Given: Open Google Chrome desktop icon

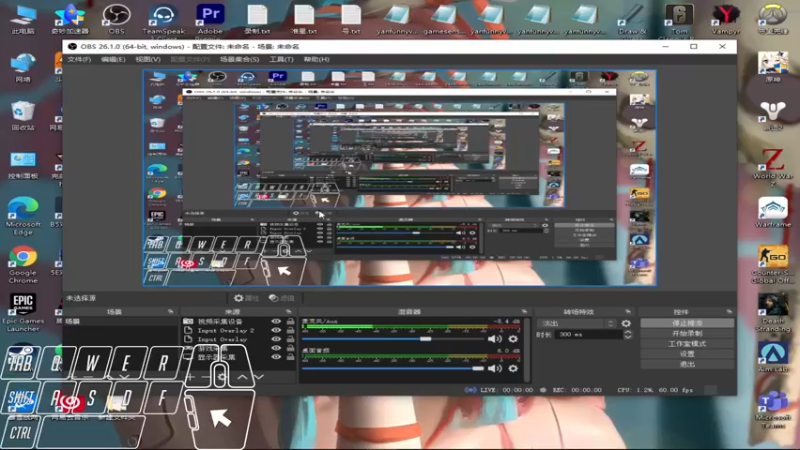Looking at the screenshot, I should click(23, 265).
